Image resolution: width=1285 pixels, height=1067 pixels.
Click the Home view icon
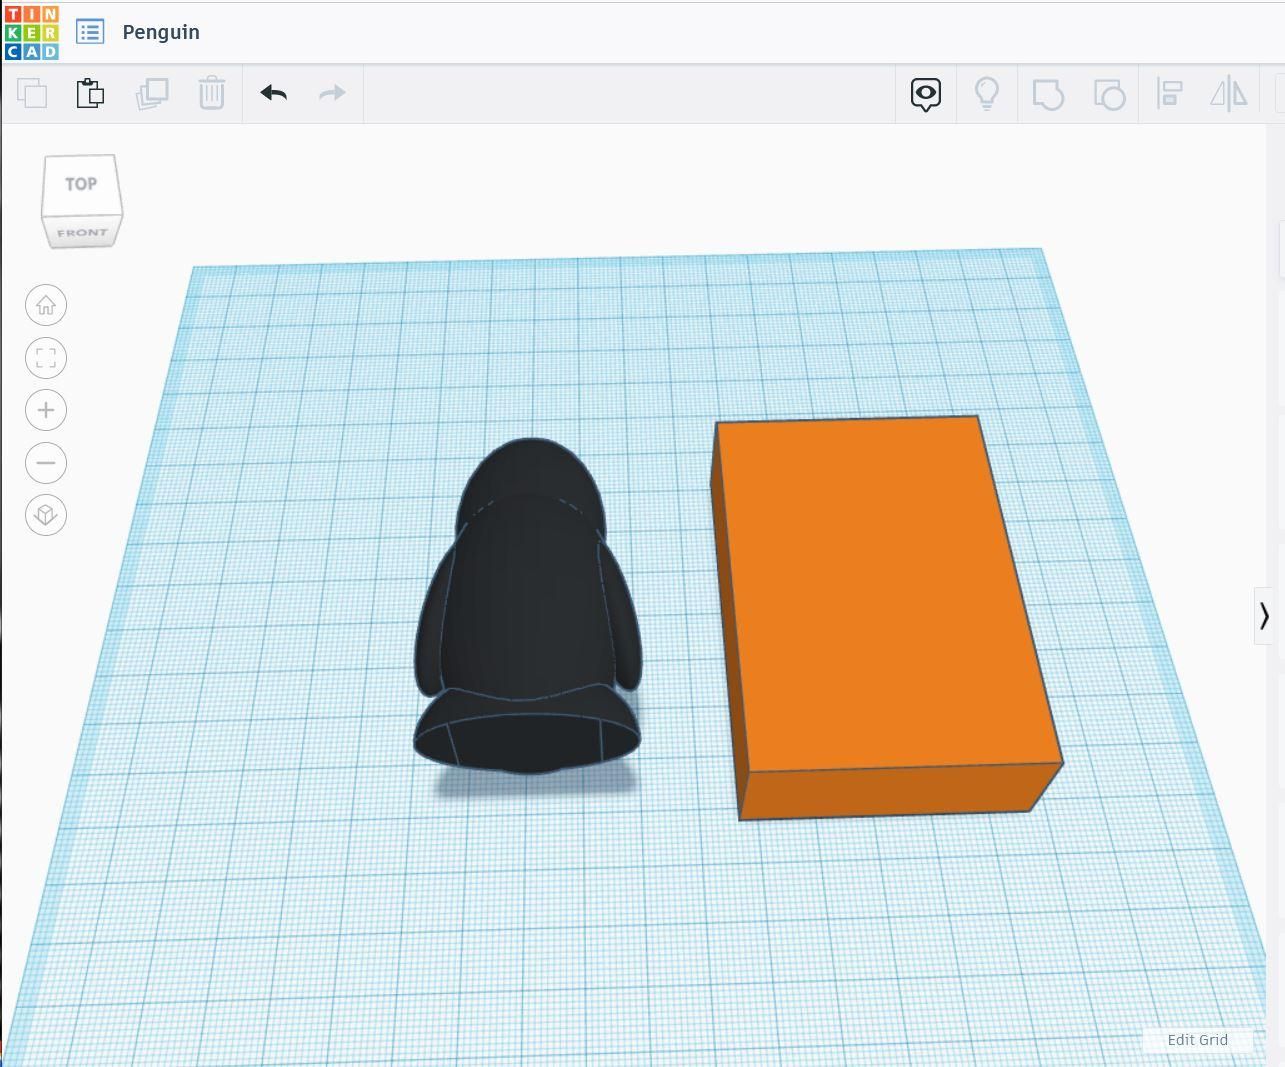[x=45, y=305]
